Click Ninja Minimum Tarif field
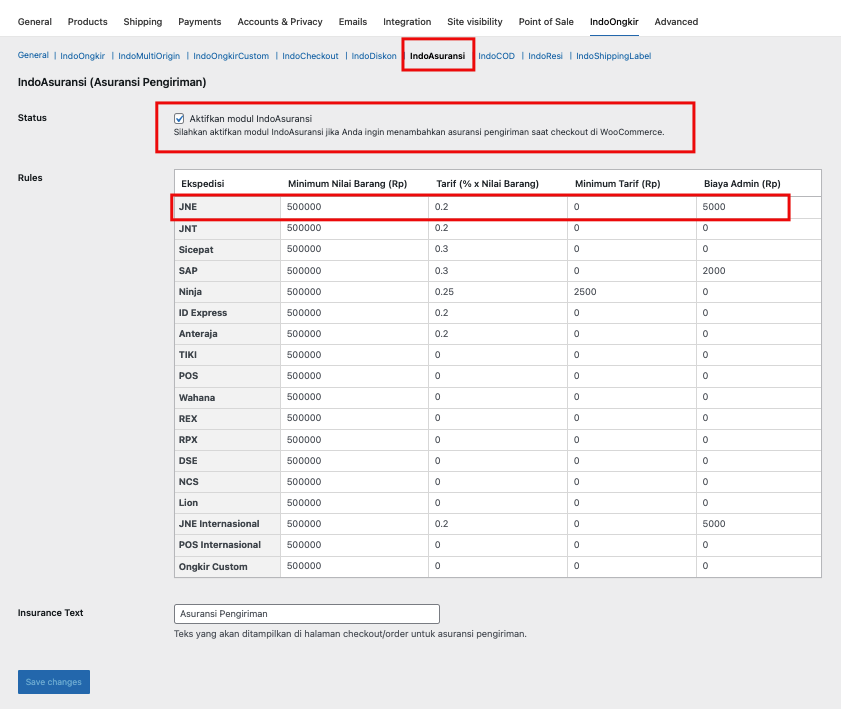Screen dimensions: 841x709 click(x=631, y=292)
